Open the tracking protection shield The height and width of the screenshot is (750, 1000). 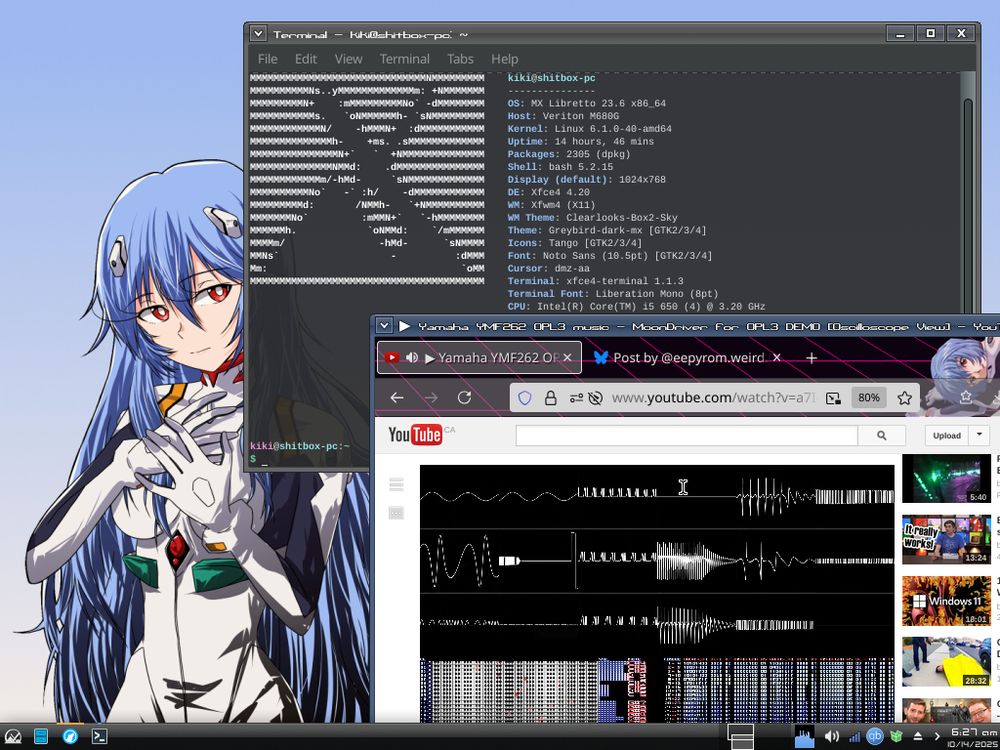click(x=525, y=398)
